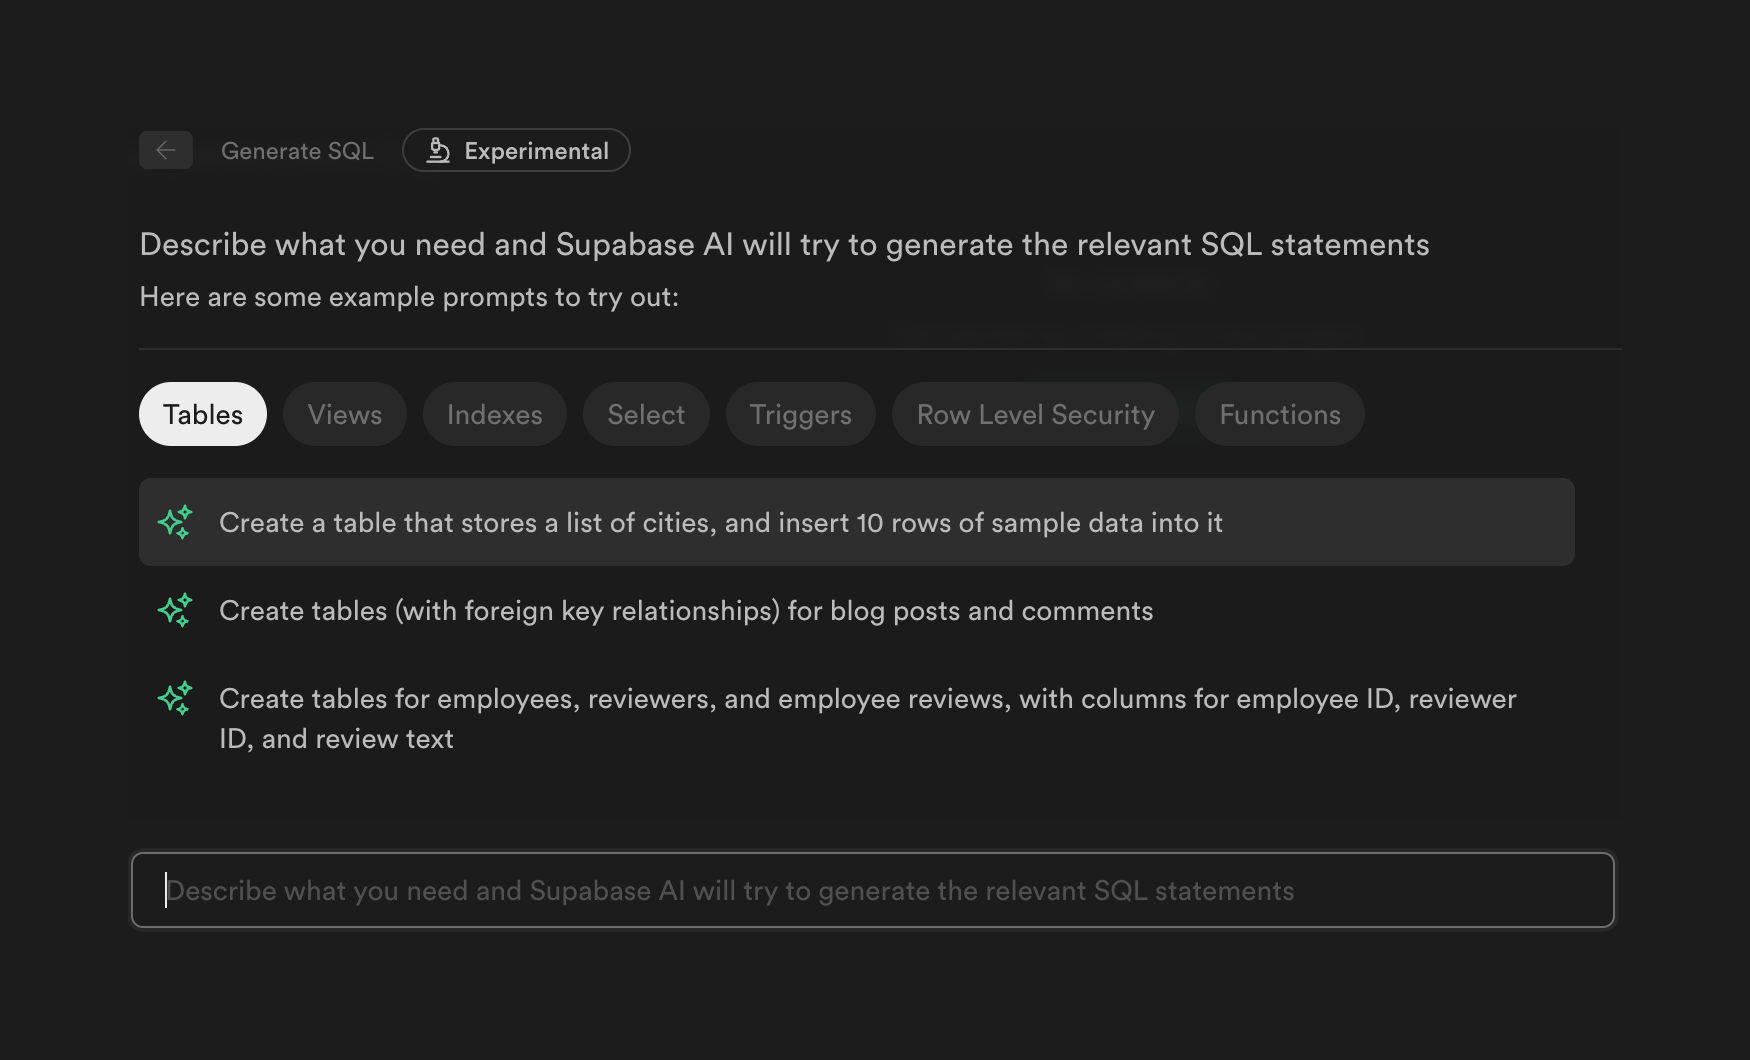Click the Generate SQL label
This screenshot has height=1060, width=1750.
(x=298, y=150)
